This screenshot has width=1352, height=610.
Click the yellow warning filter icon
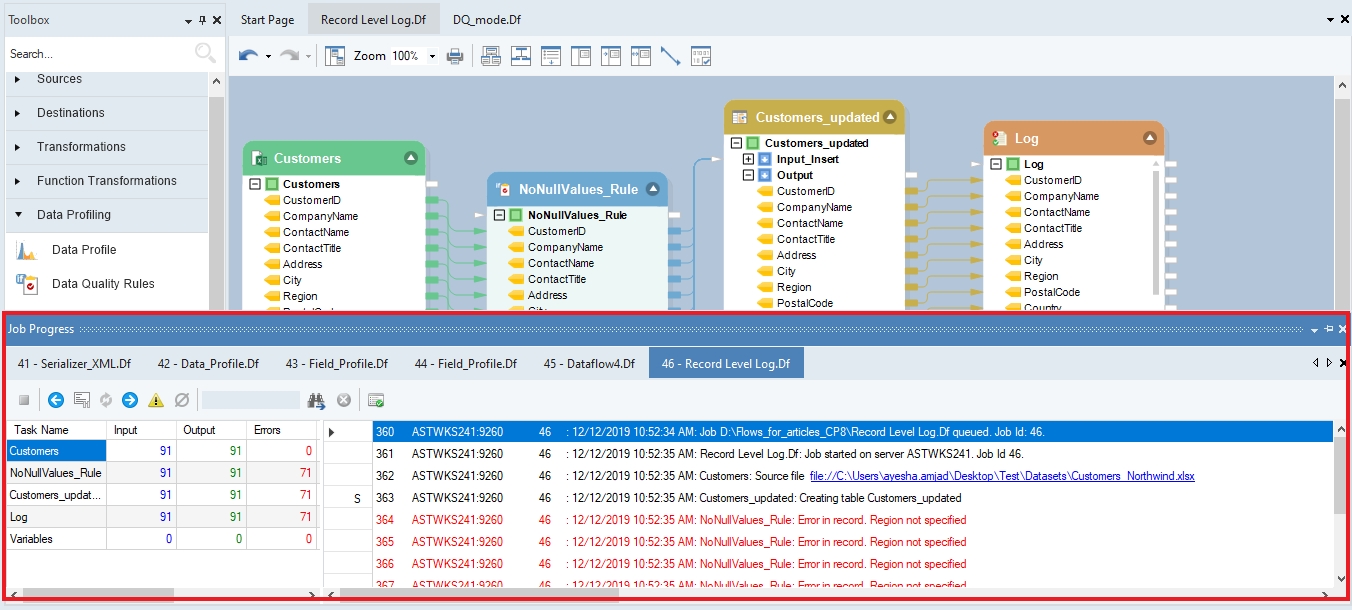[156, 400]
